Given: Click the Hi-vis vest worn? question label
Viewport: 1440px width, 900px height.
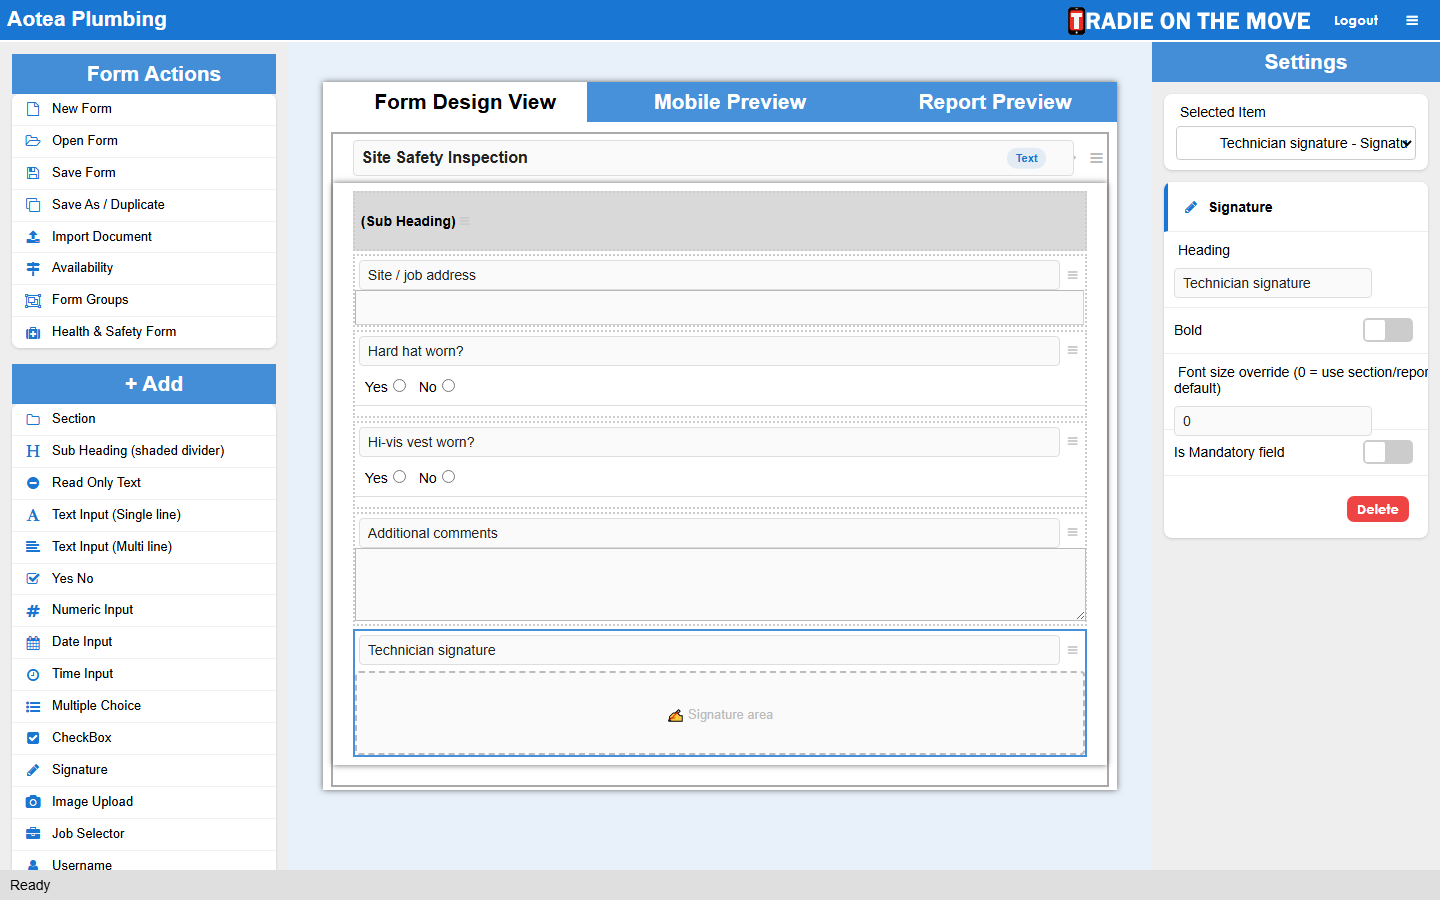Looking at the screenshot, I should tap(709, 442).
